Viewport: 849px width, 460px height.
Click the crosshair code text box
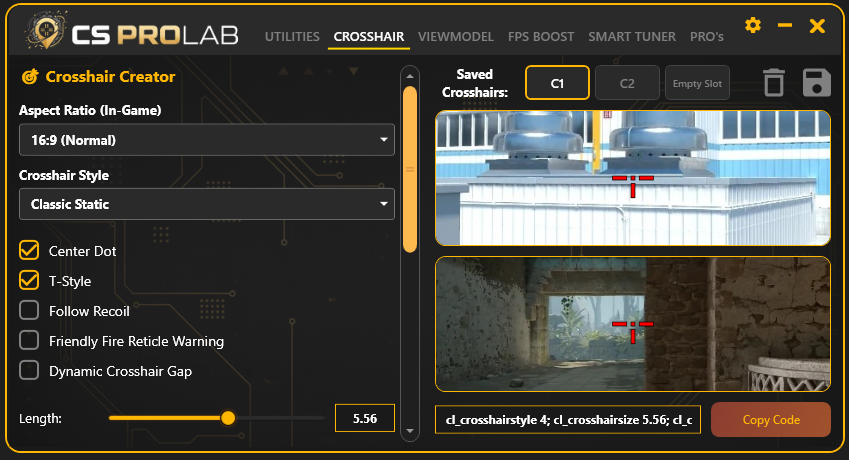[568, 419]
